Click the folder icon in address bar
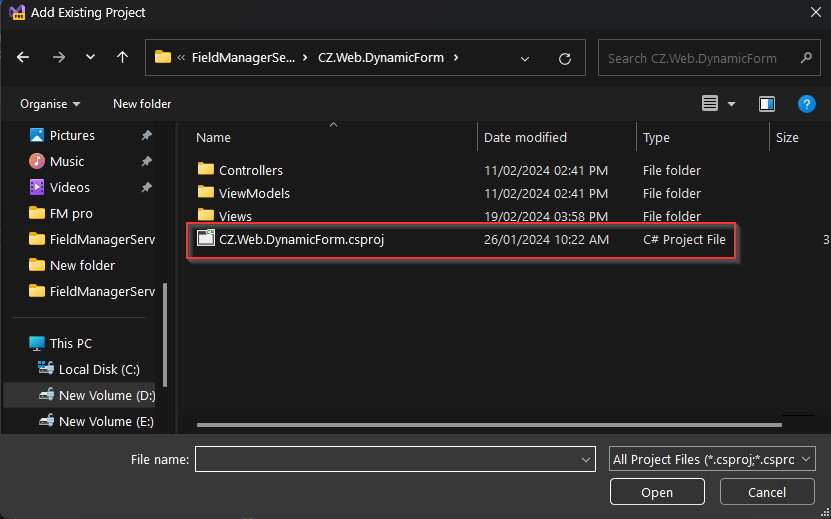The image size is (831, 519). click(x=163, y=57)
